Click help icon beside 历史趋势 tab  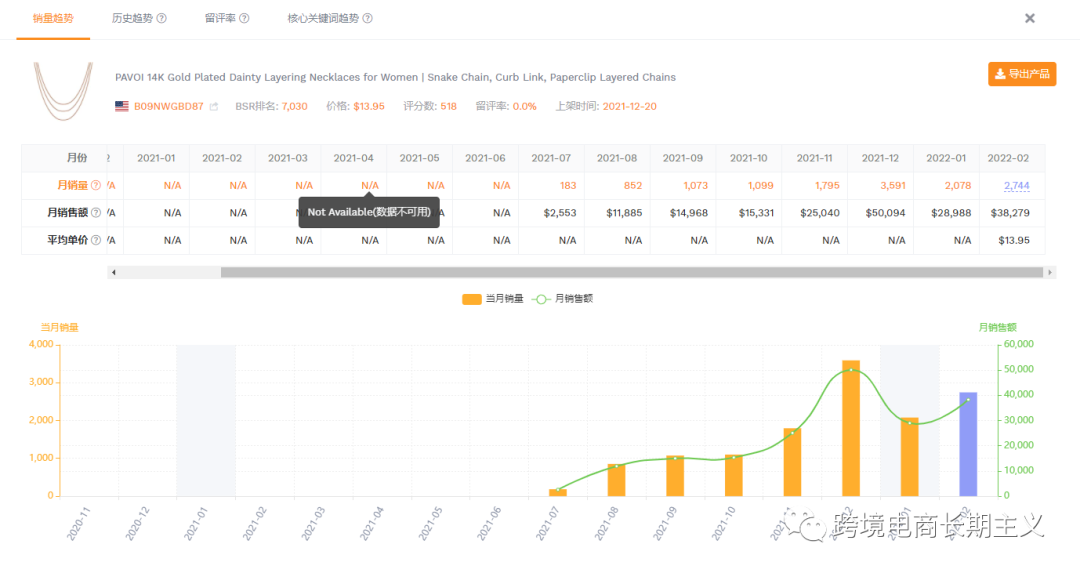[162, 19]
